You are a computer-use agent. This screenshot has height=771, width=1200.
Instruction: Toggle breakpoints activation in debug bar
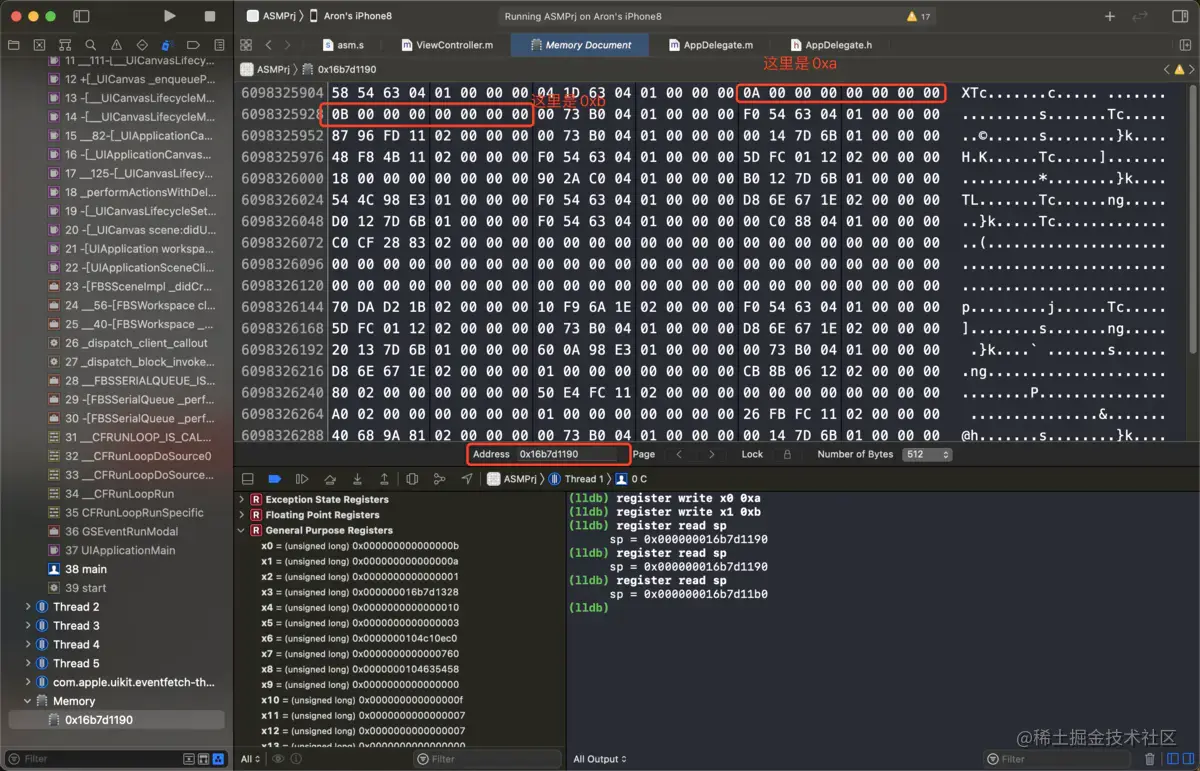click(275, 479)
